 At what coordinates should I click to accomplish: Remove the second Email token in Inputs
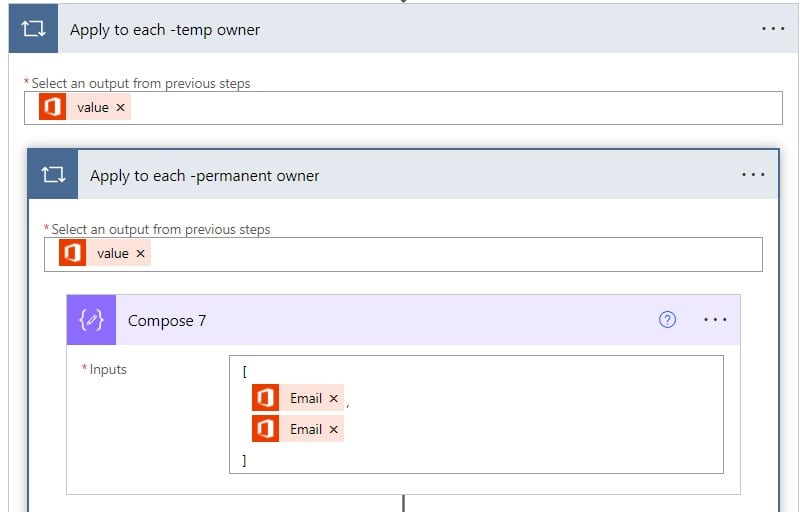coord(334,429)
